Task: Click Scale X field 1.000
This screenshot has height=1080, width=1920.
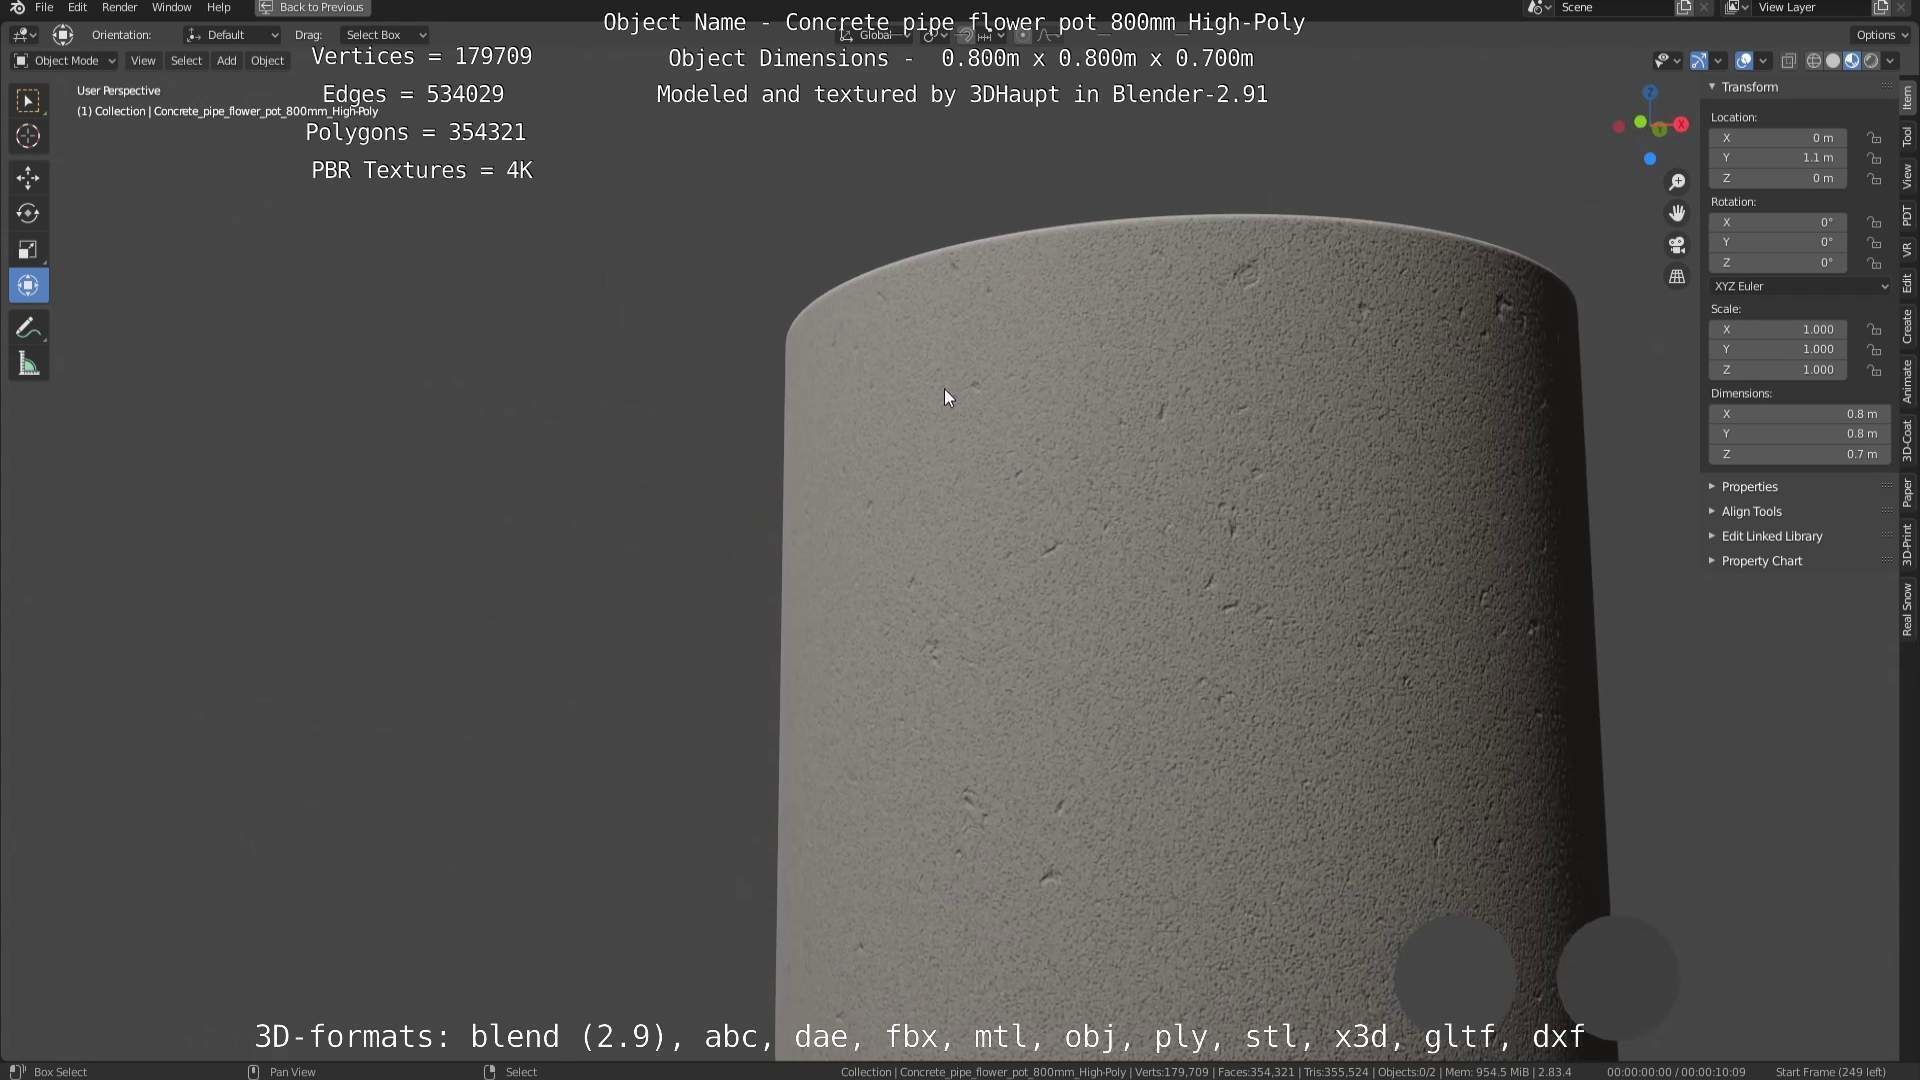Action: [x=1778, y=330]
